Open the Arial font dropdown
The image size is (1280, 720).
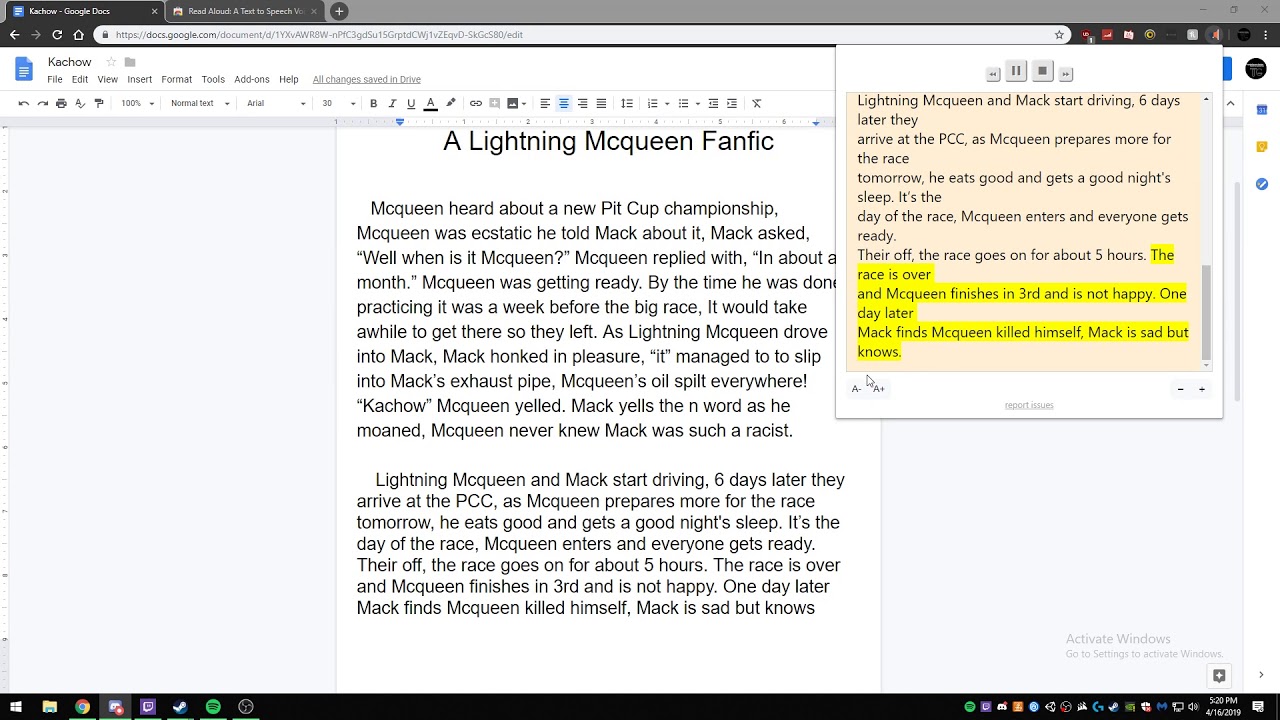(276, 103)
